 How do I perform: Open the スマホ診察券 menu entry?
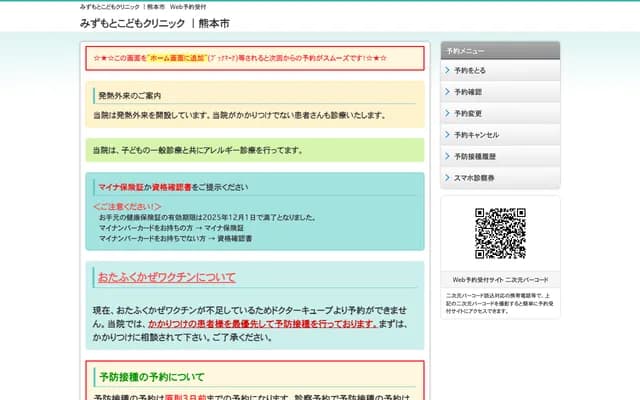tap(474, 177)
